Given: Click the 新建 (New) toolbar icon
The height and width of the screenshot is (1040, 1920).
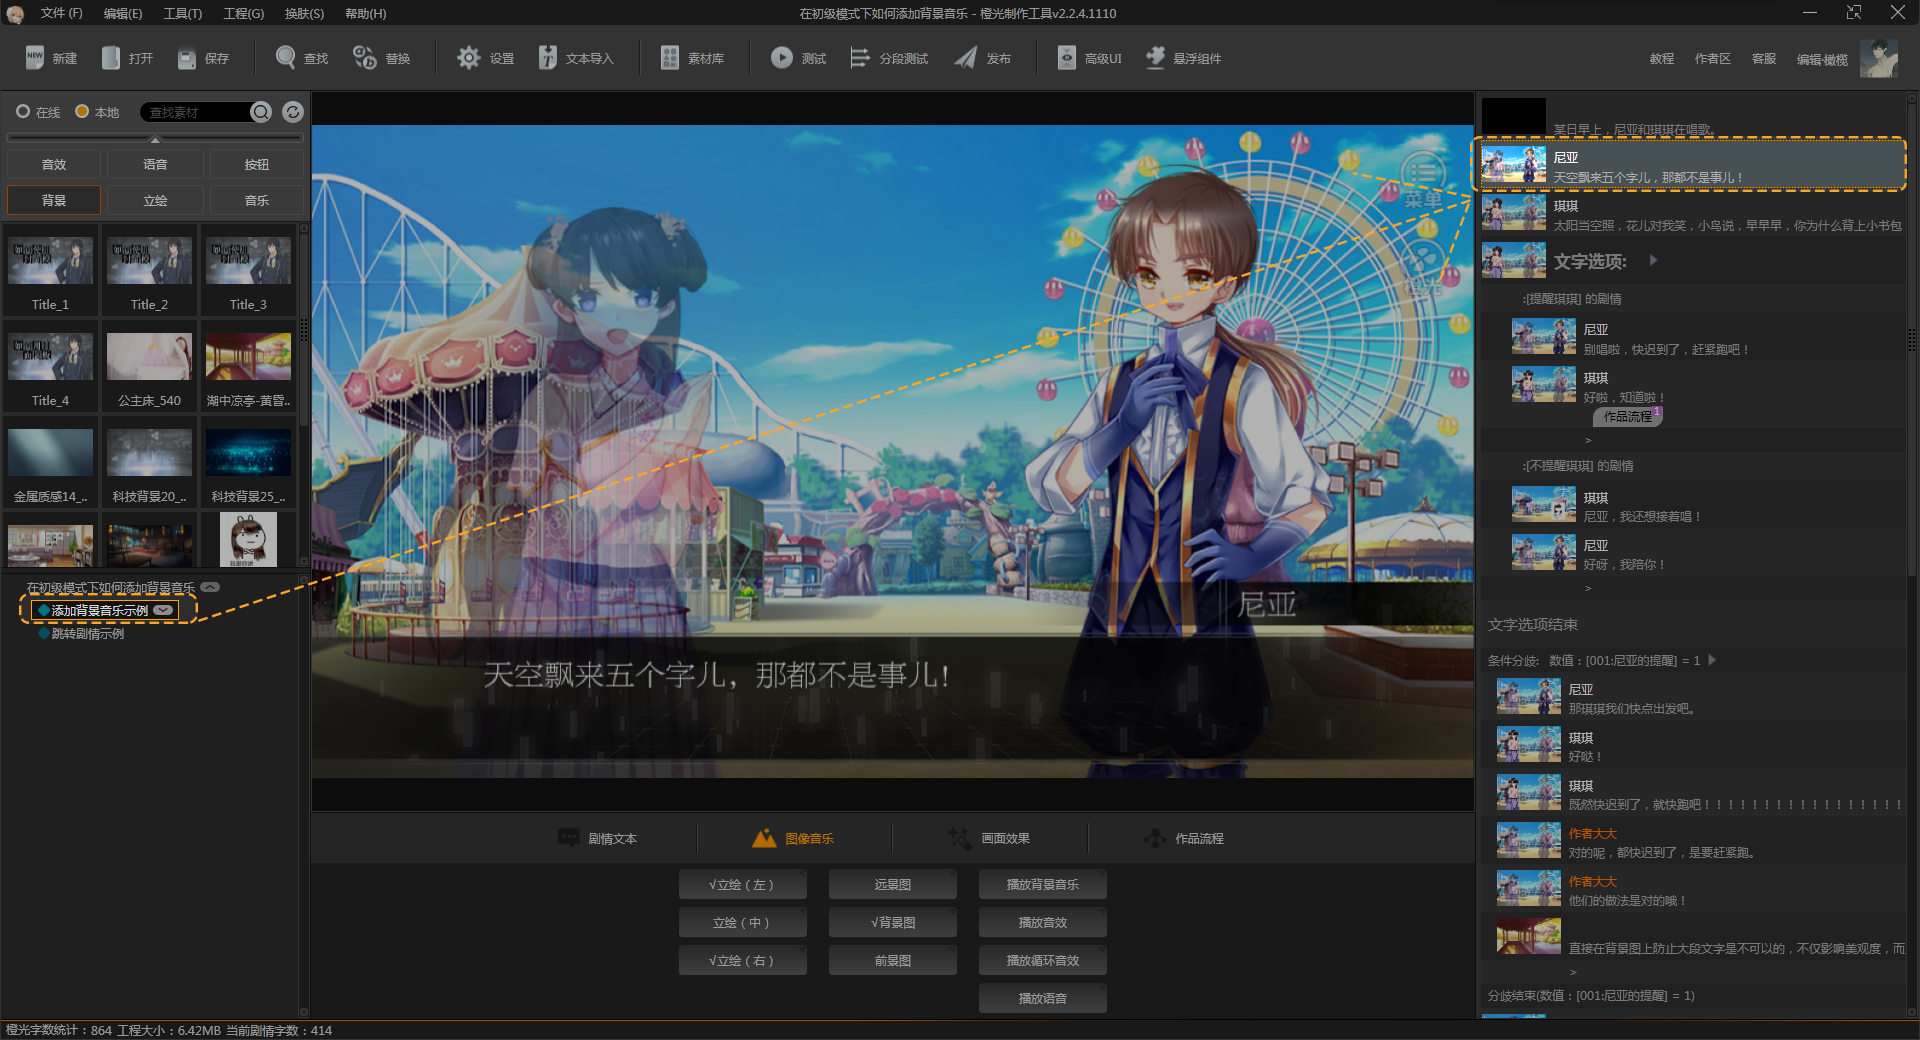Looking at the screenshot, I should coord(35,58).
